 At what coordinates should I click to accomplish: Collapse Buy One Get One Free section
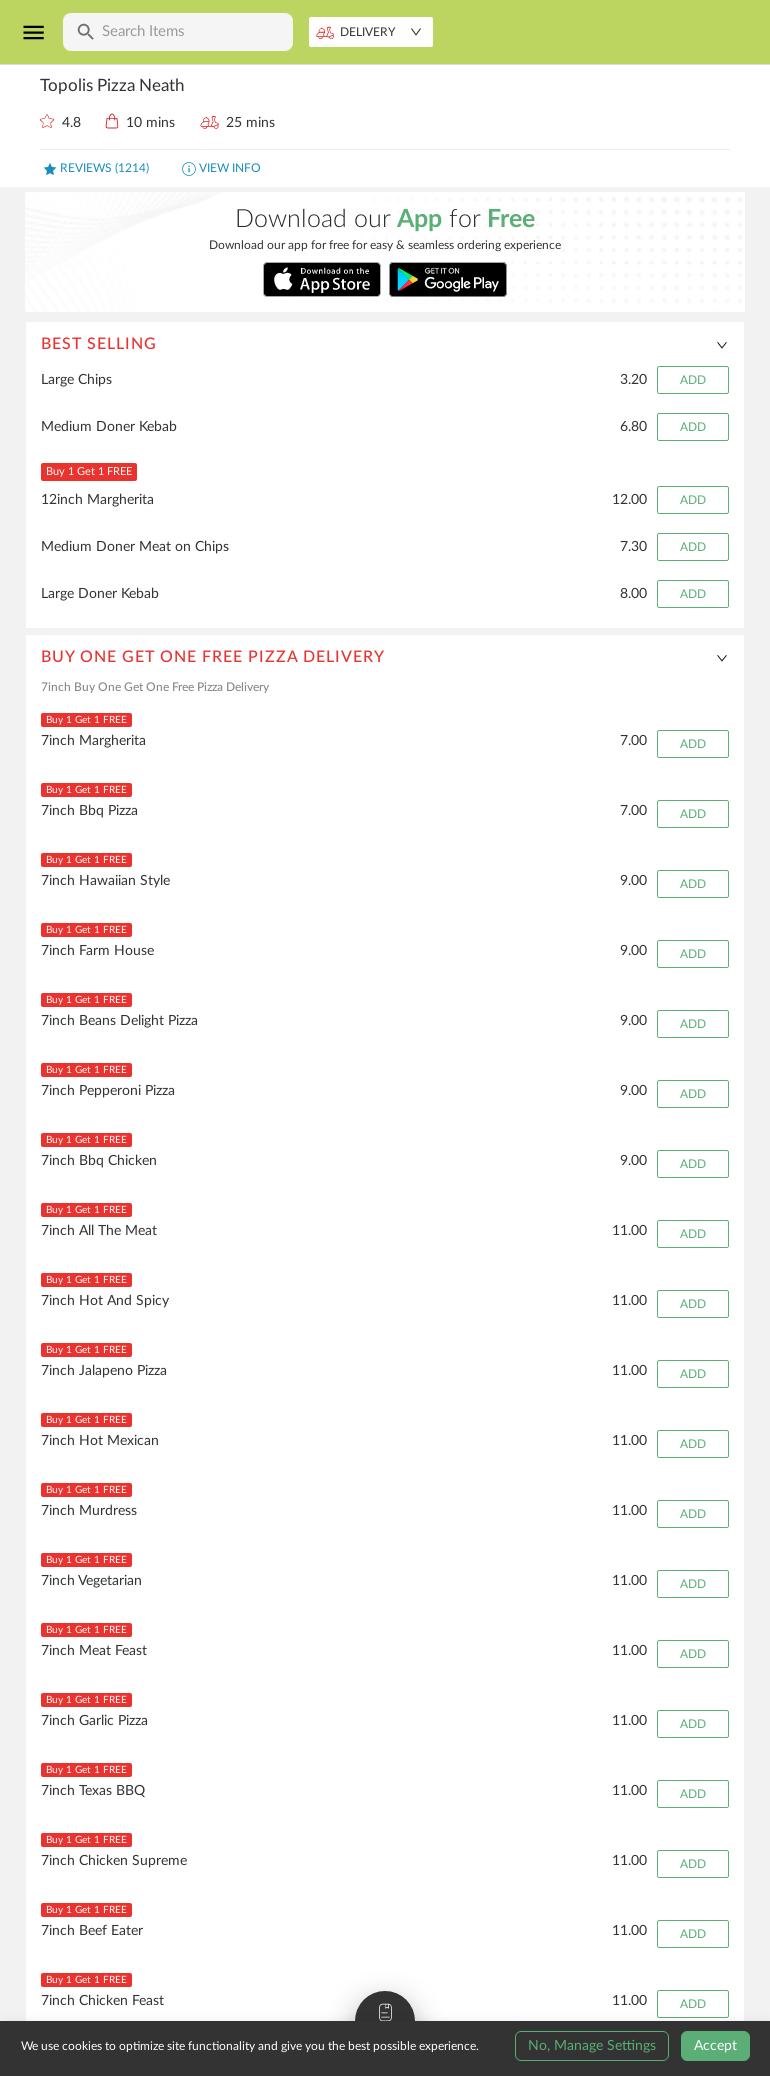coord(722,658)
